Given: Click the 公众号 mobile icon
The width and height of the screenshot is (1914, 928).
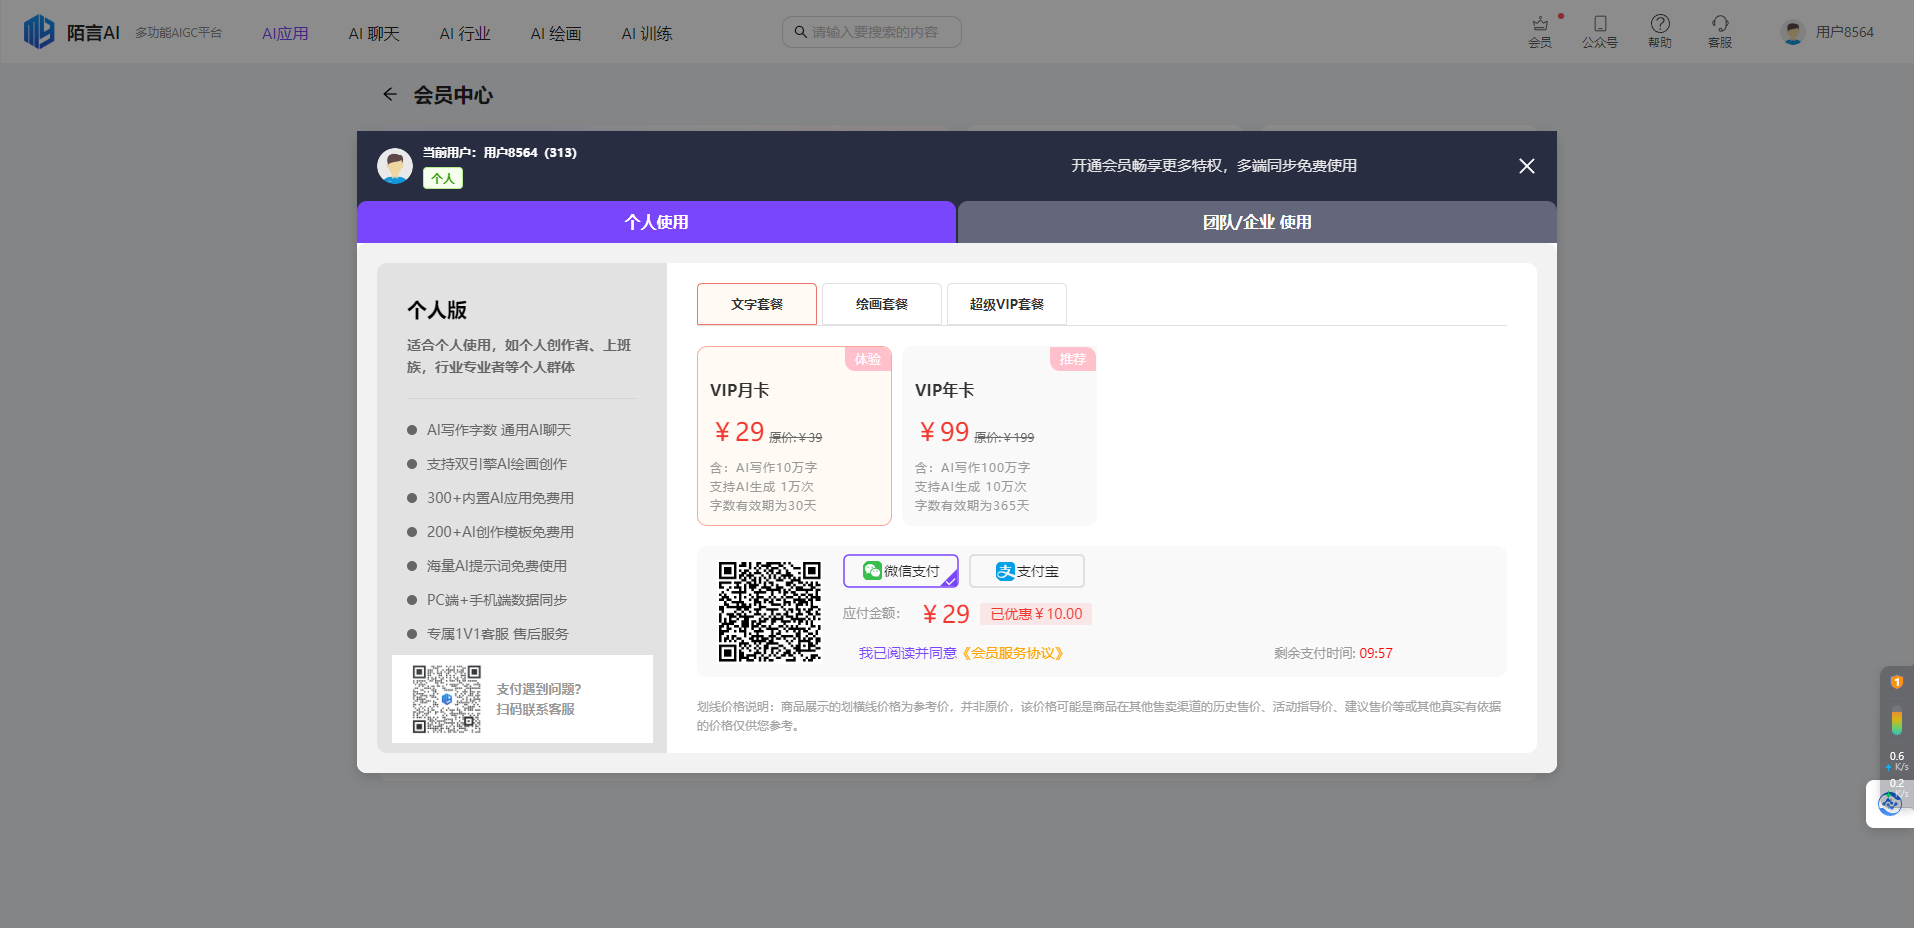Looking at the screenshot, I should 1600,28.
